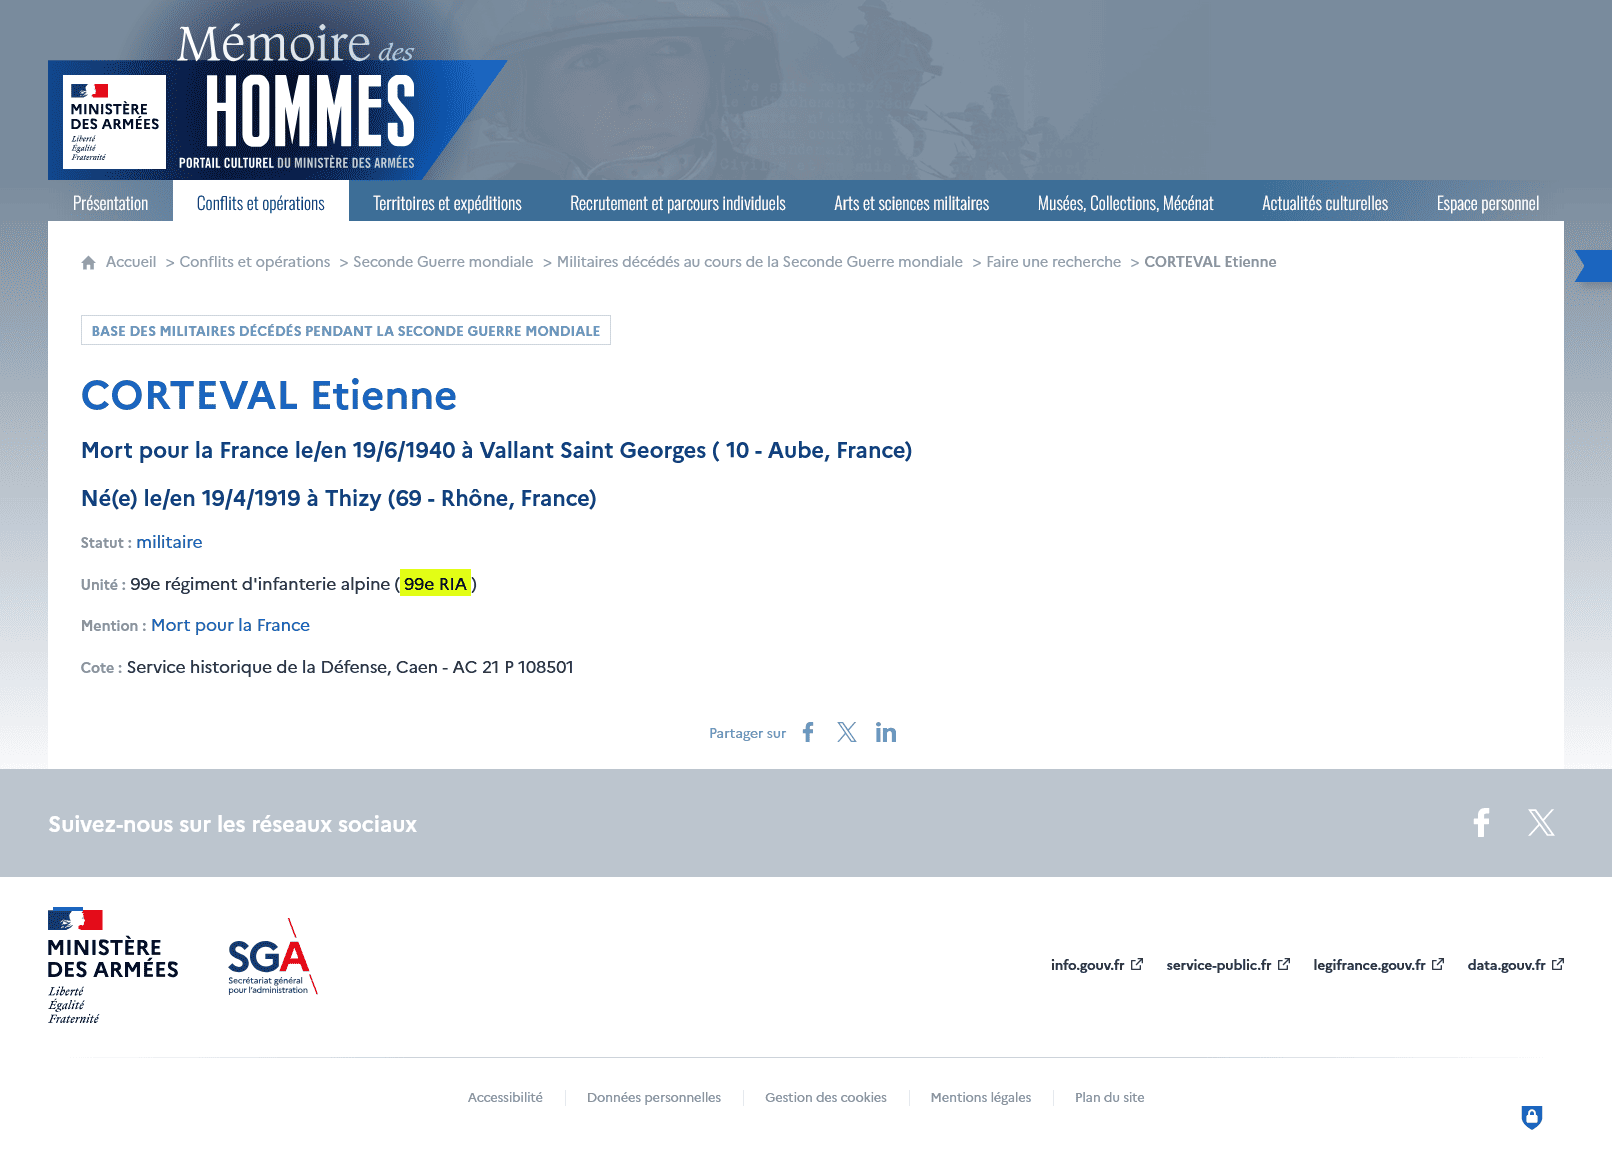This screenshot has width=1612, height=1151.
Task: Click the highlighted 99e RIA text
Action: tap(435, 584)
